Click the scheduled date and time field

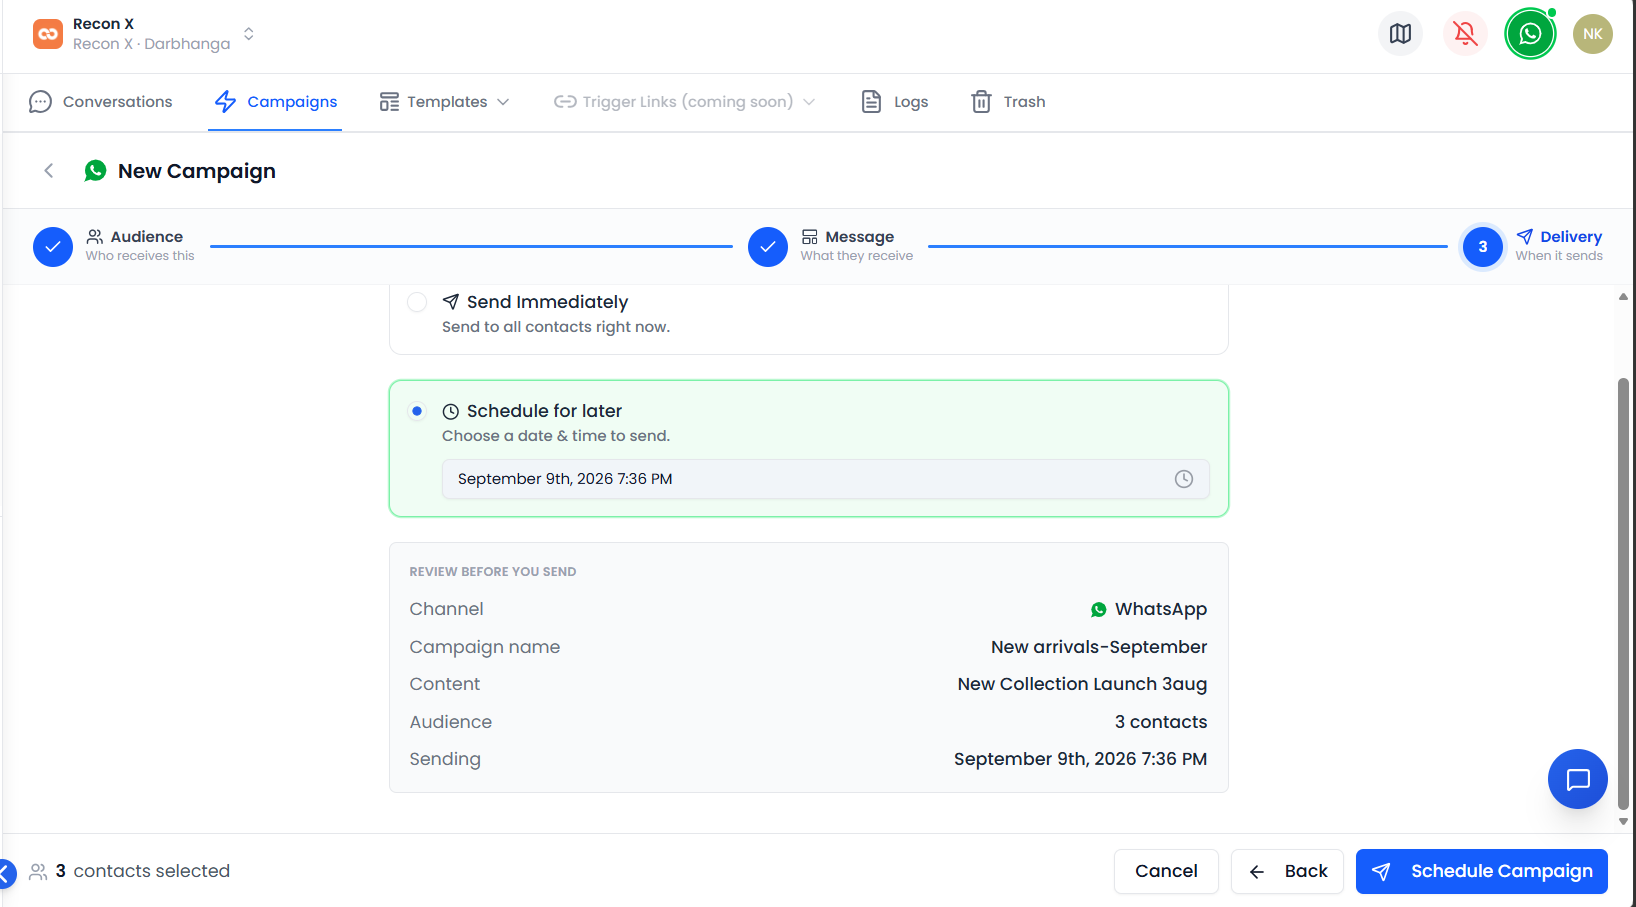pyautogui.click(x=825, y=479)
